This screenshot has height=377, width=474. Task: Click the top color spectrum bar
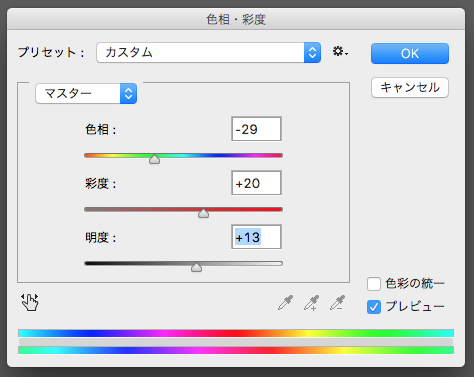236,333
